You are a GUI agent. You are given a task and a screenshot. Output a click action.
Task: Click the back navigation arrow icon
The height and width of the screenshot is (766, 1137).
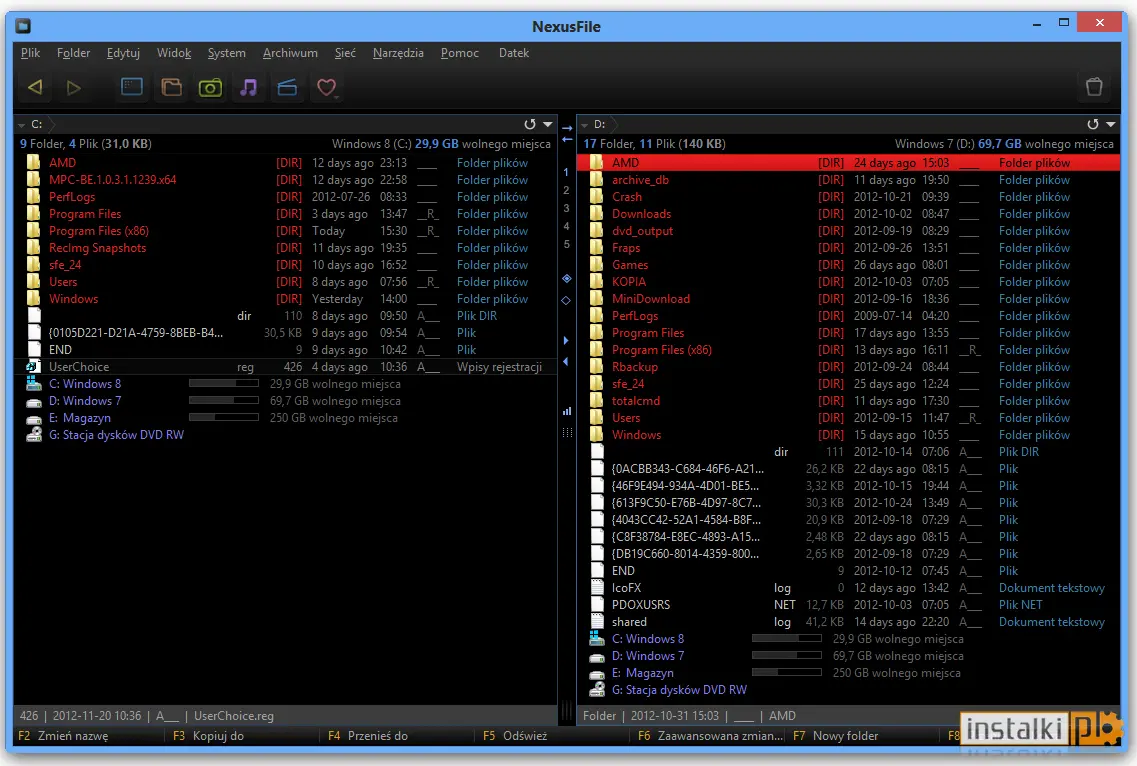35,88
